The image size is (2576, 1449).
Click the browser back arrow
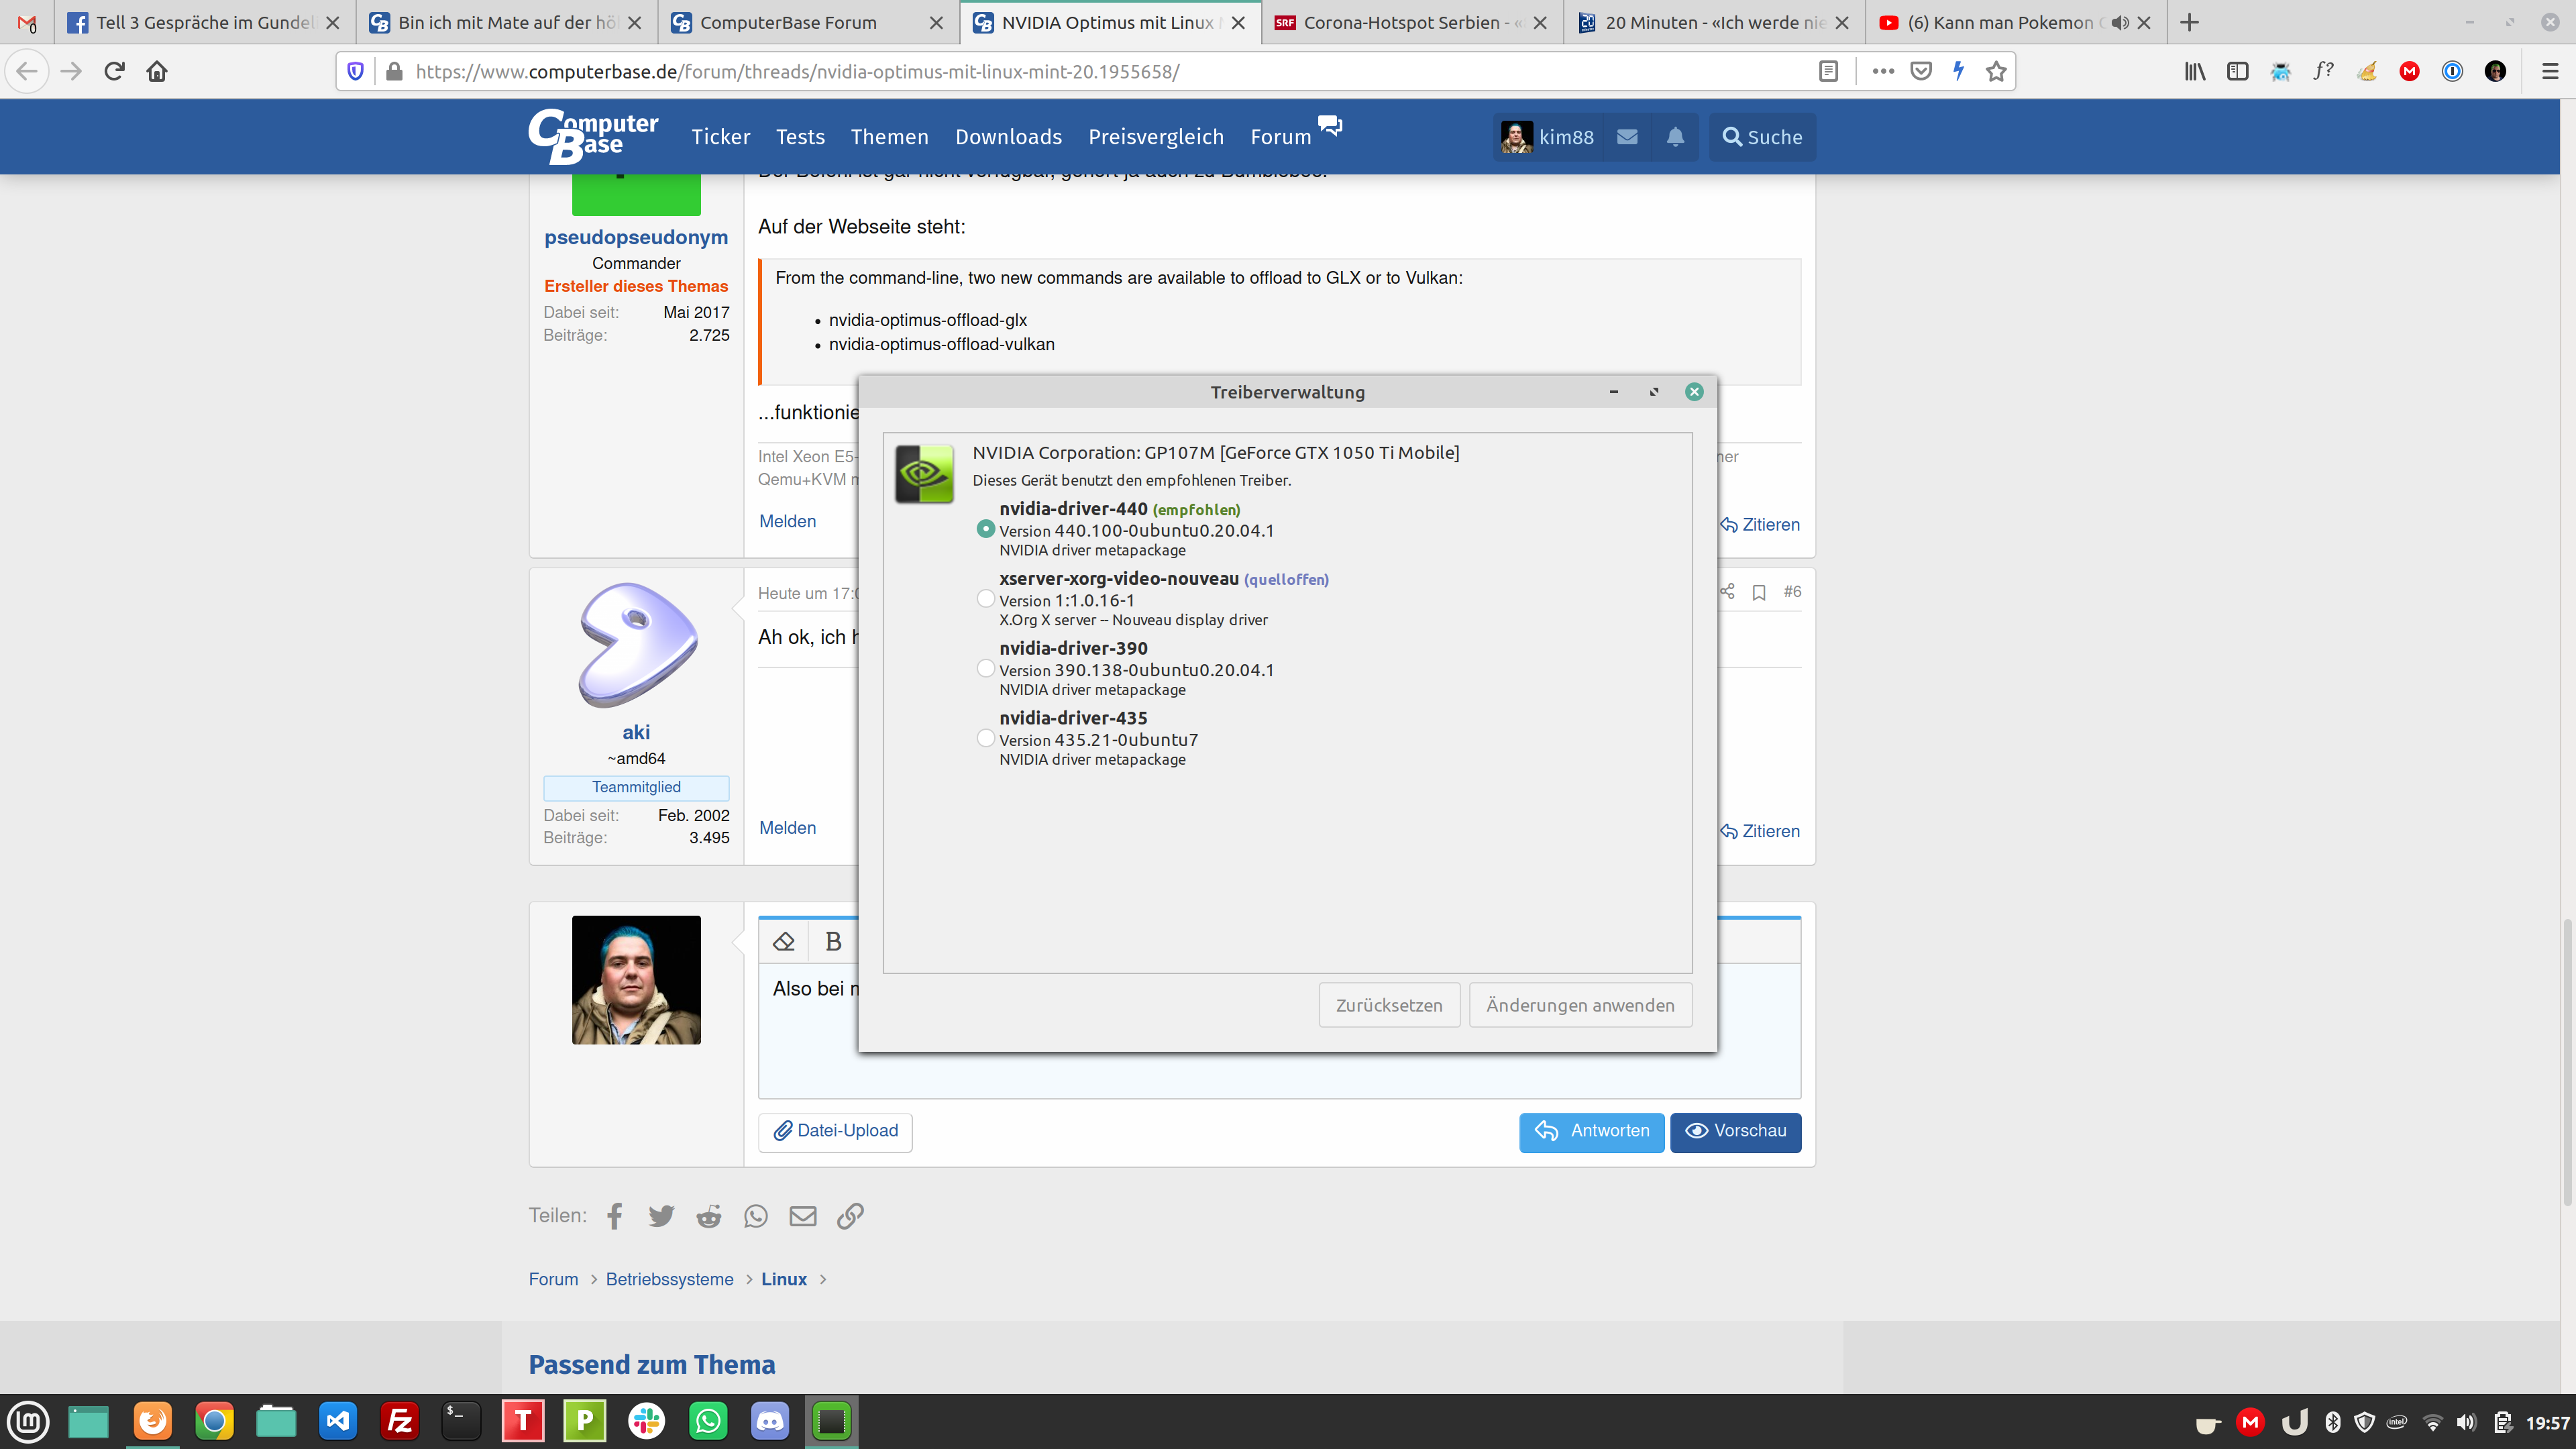27,71
